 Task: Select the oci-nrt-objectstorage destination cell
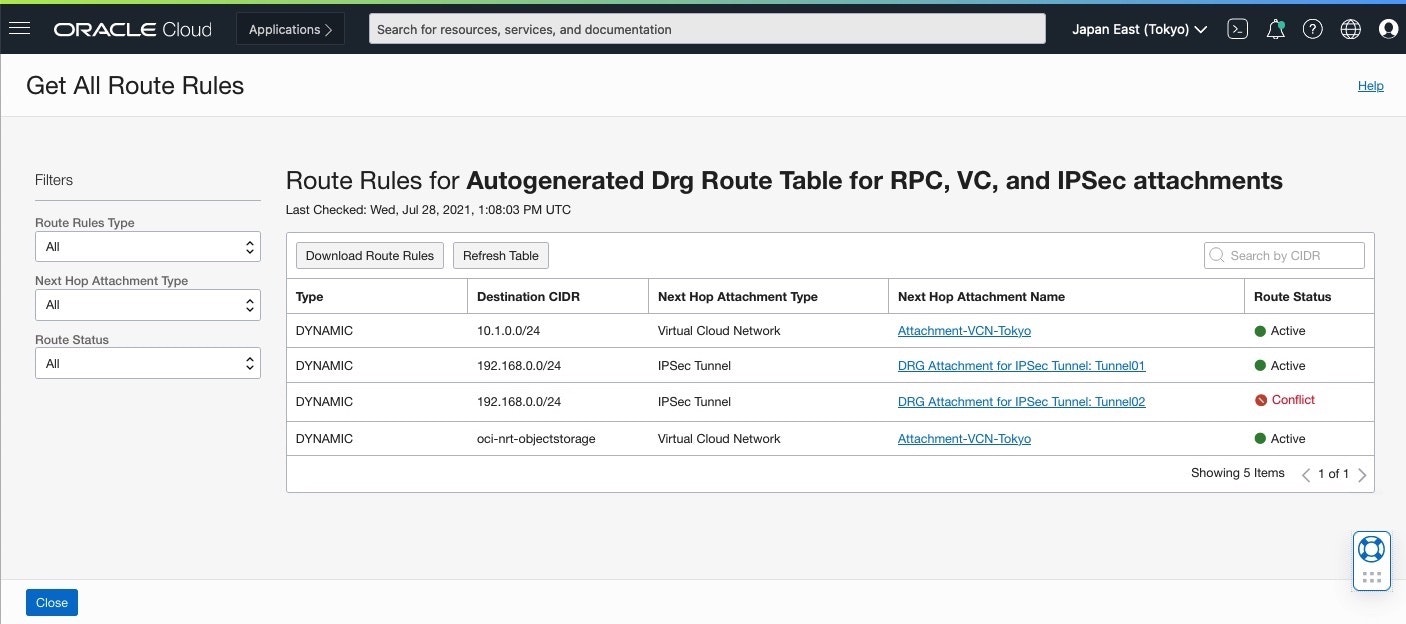pyautogui.click(x=536, y=439)
